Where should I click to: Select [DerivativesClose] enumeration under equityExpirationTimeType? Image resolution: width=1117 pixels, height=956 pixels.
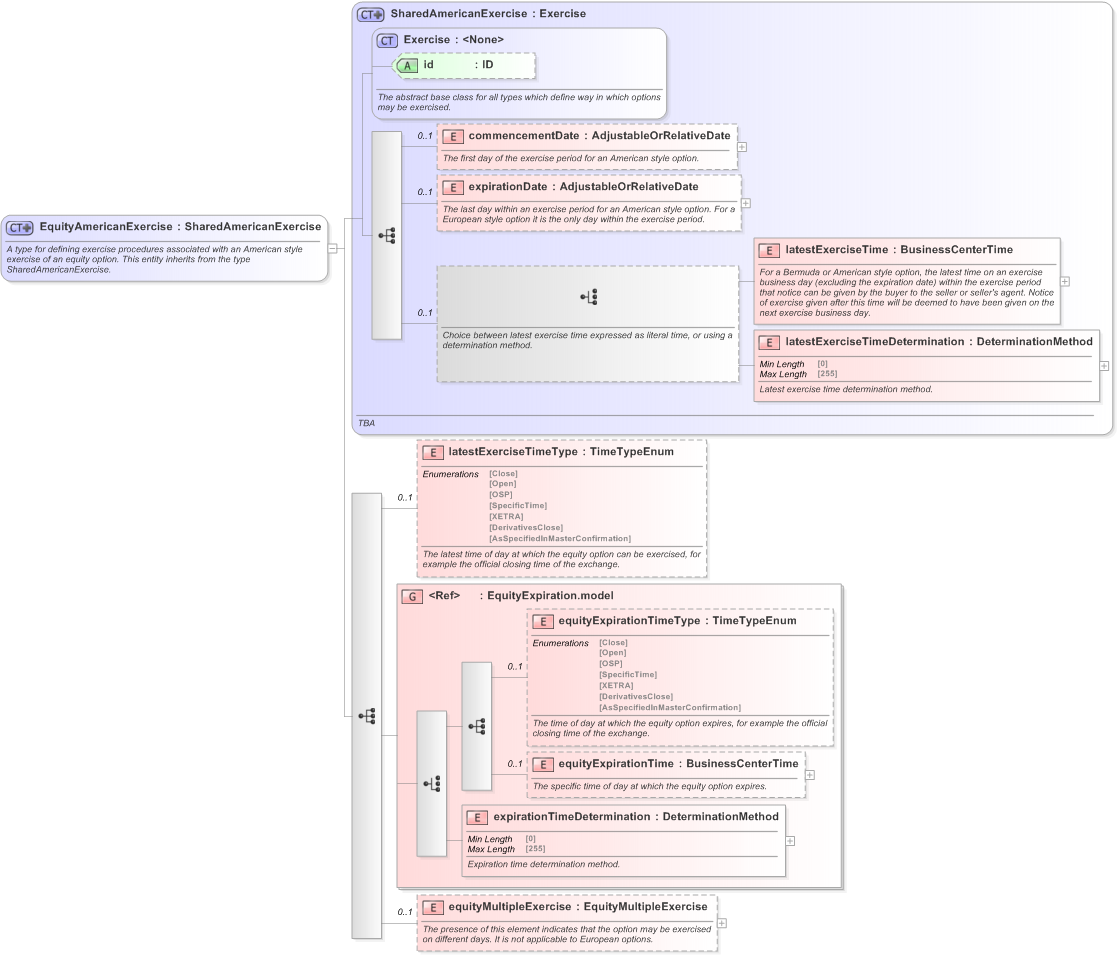[x=635, y=697]
